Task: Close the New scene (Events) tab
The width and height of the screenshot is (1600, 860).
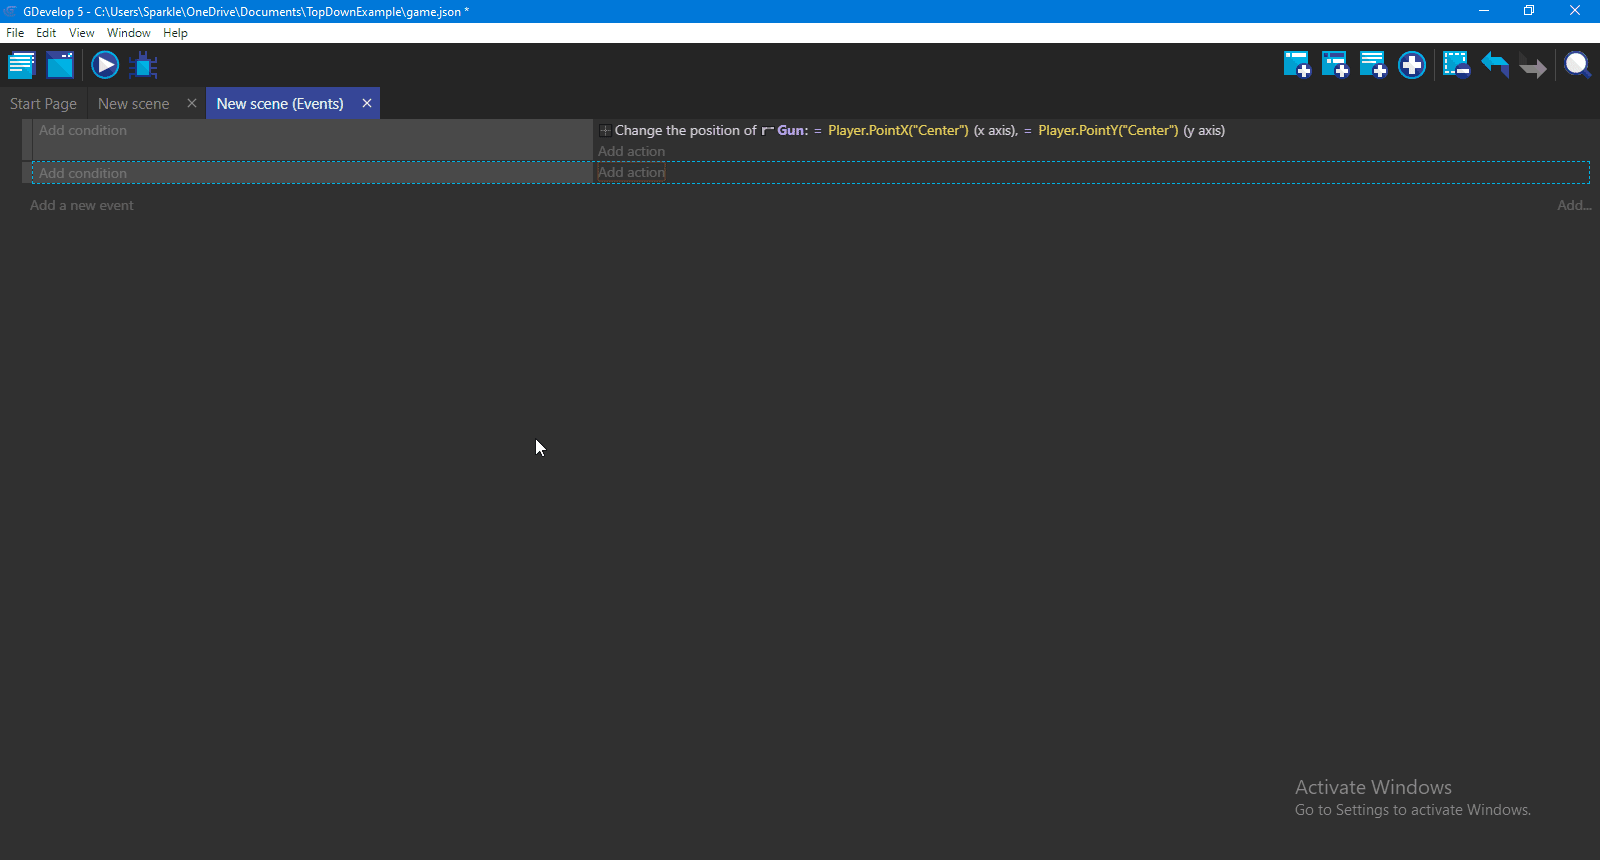Action: point(367,103)
